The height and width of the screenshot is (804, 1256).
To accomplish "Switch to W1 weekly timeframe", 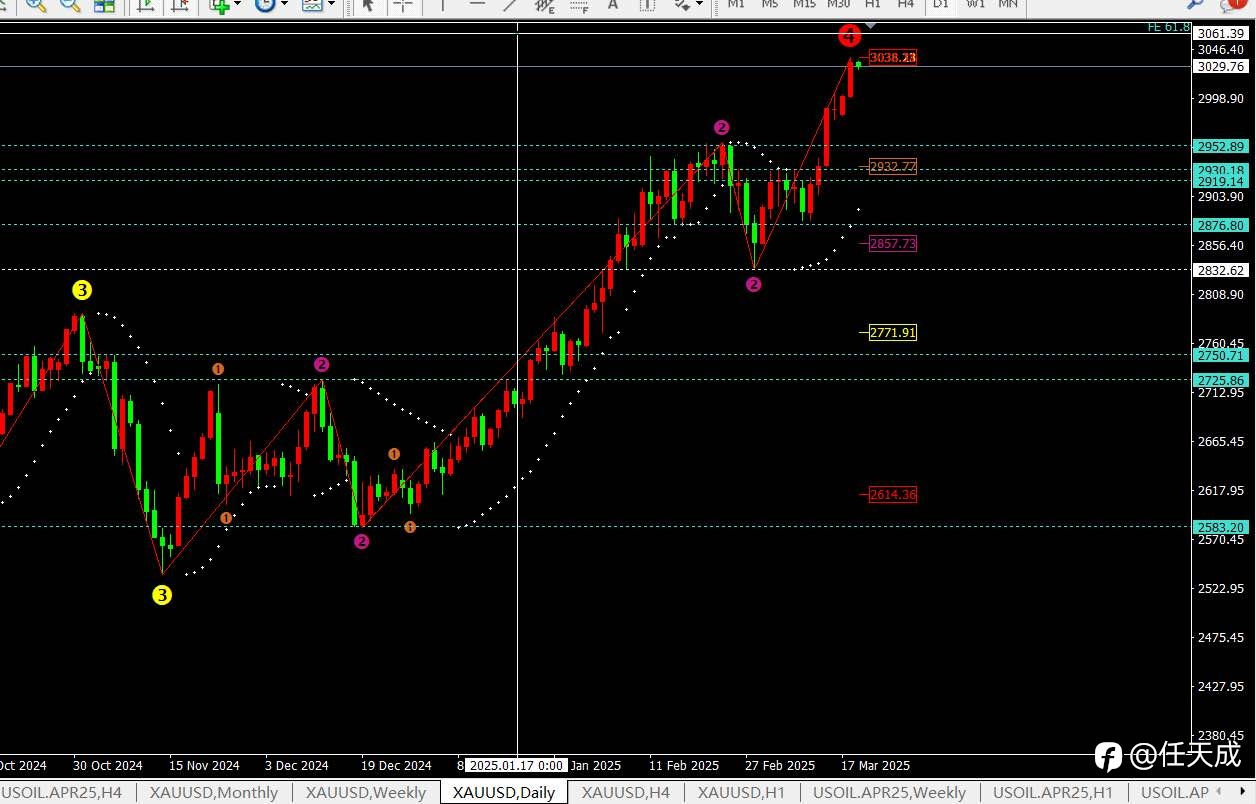I will (x=975, y=4).
